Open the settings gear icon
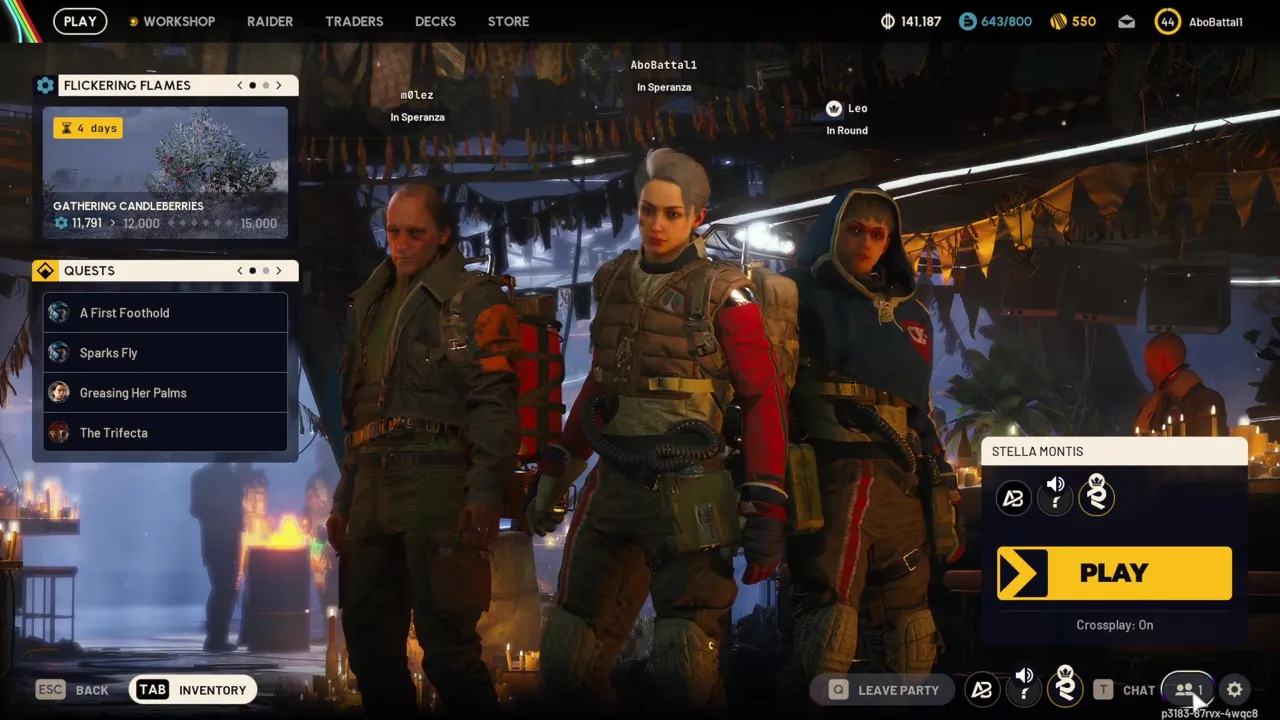 click(x=1235, y=690)
